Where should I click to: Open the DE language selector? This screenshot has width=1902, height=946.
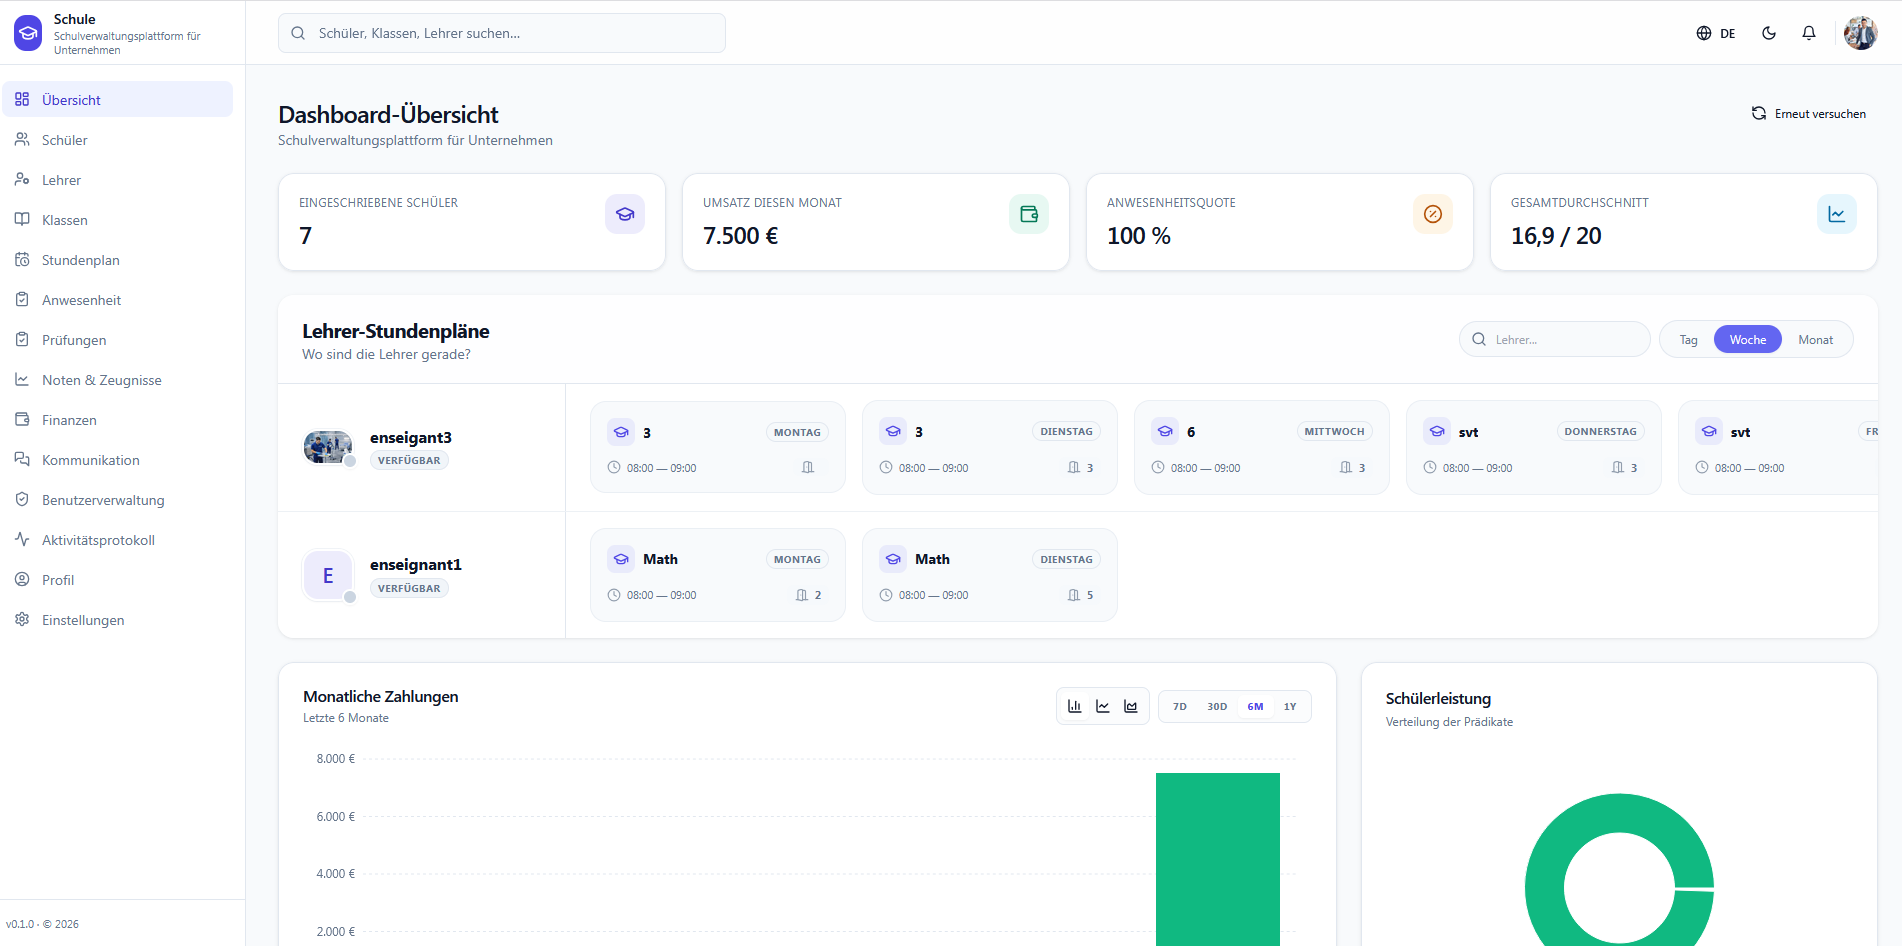1716,33
